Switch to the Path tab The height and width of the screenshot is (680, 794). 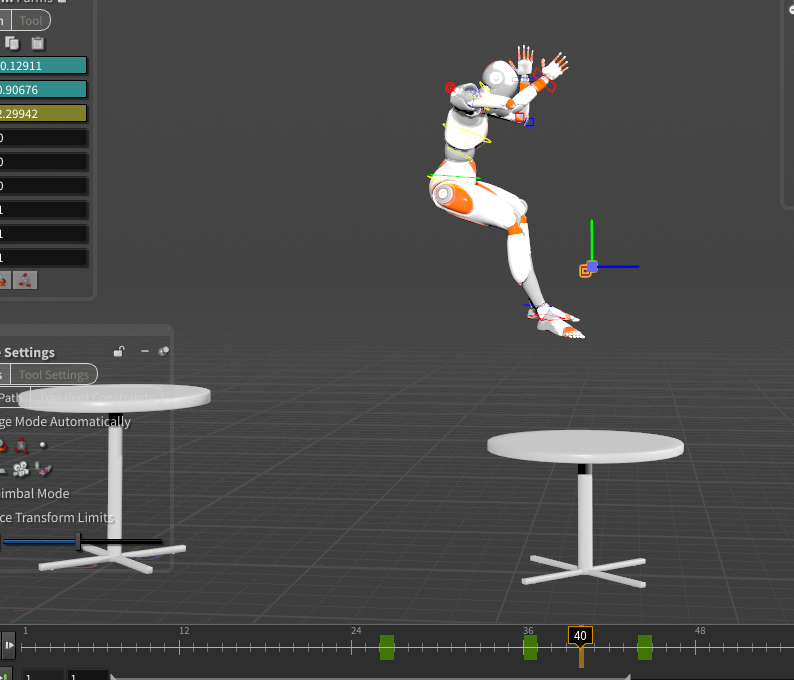(10, 397)
